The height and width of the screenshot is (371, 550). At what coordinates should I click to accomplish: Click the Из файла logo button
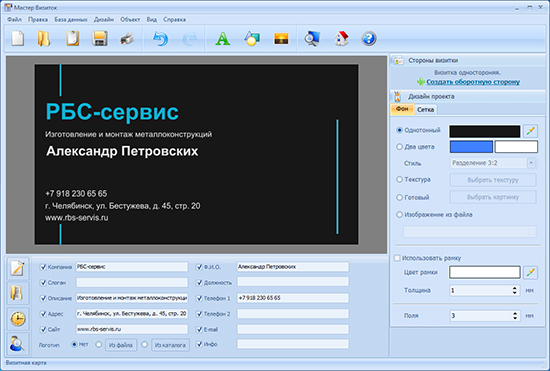click(120, 345)
